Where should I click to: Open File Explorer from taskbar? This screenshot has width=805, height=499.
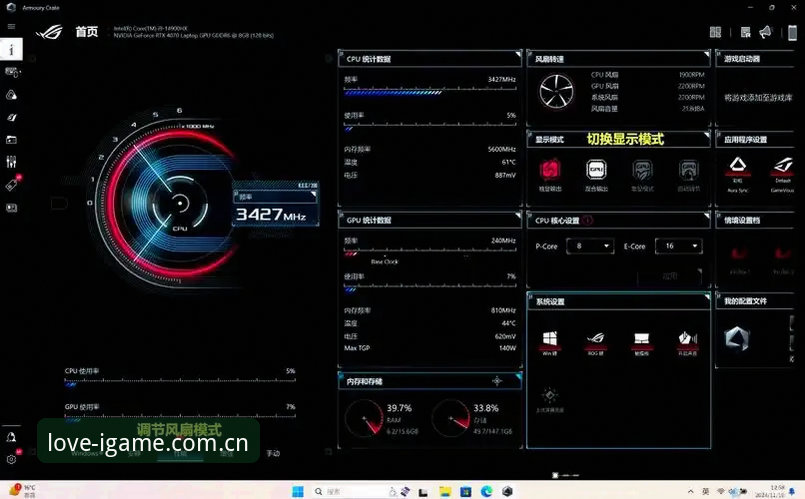pyautogui.click(x=445, y=491)
